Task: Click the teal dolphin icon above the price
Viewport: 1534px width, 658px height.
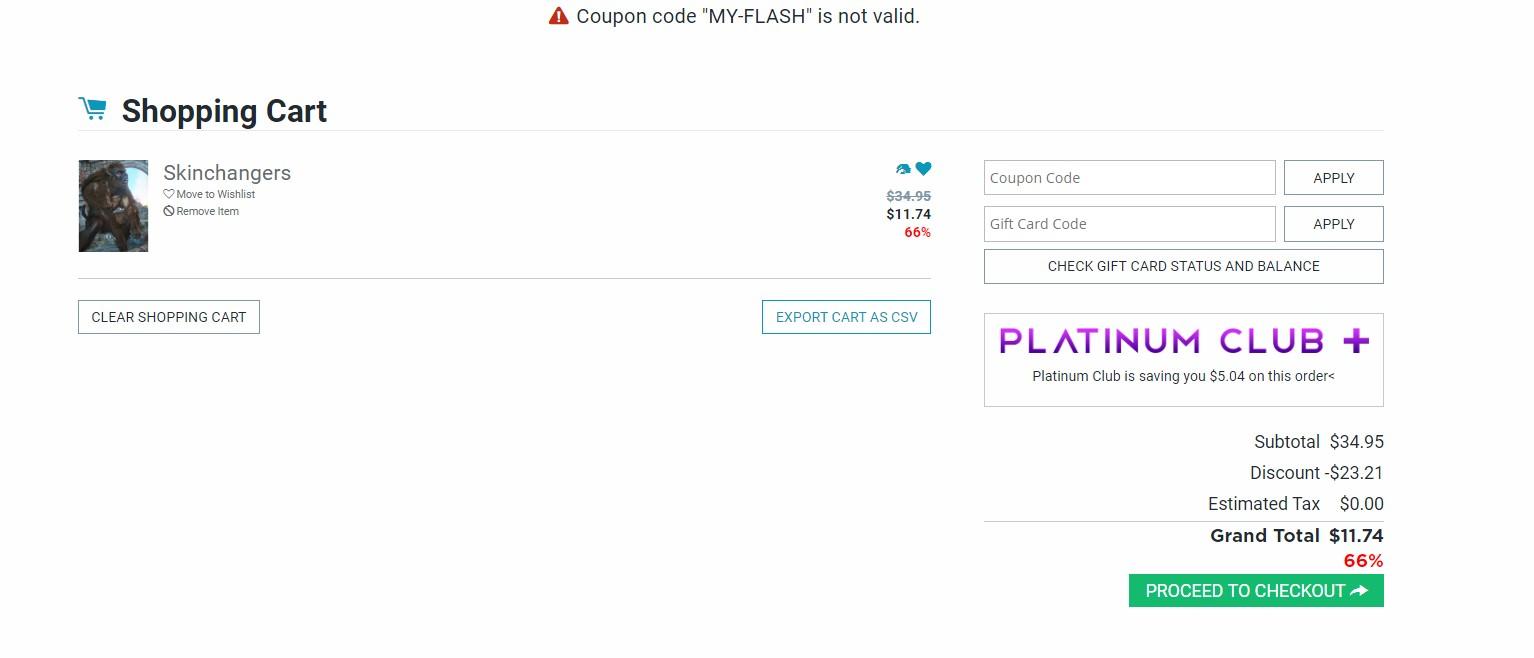Action: coord(903,170)
